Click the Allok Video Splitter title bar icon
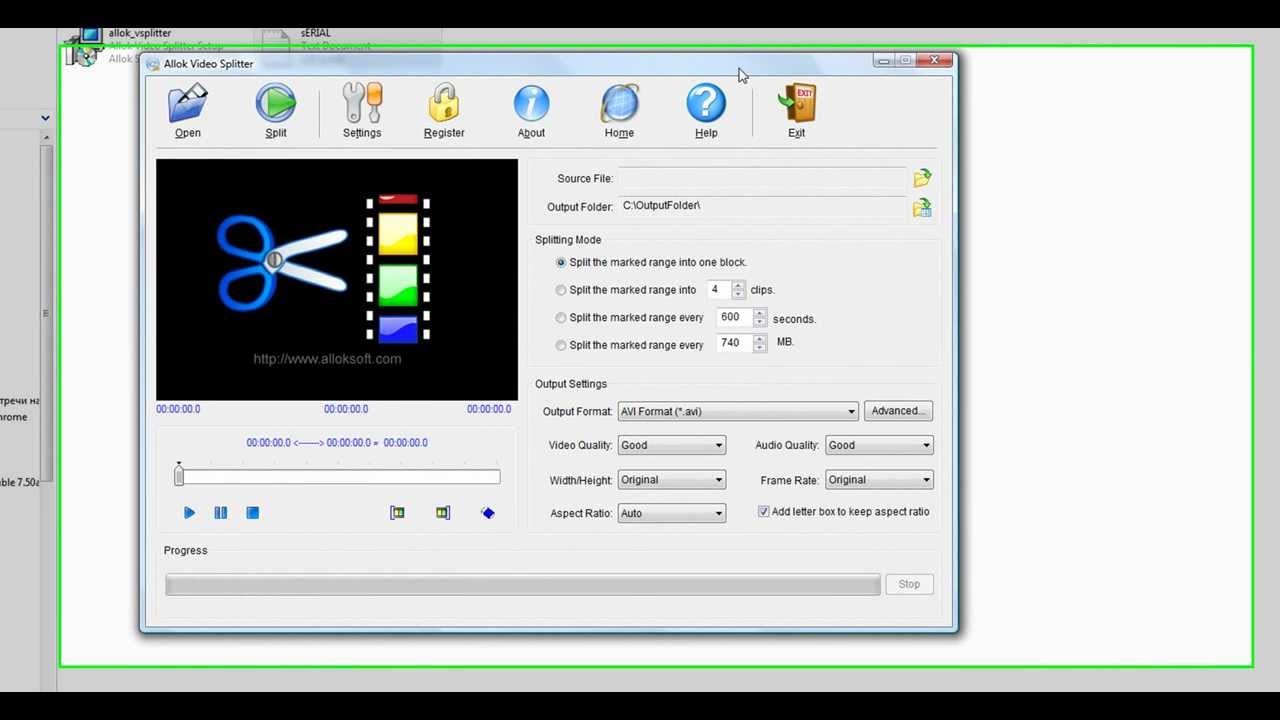This screenshot has height=720, width=1280. [x=153, y=64]
